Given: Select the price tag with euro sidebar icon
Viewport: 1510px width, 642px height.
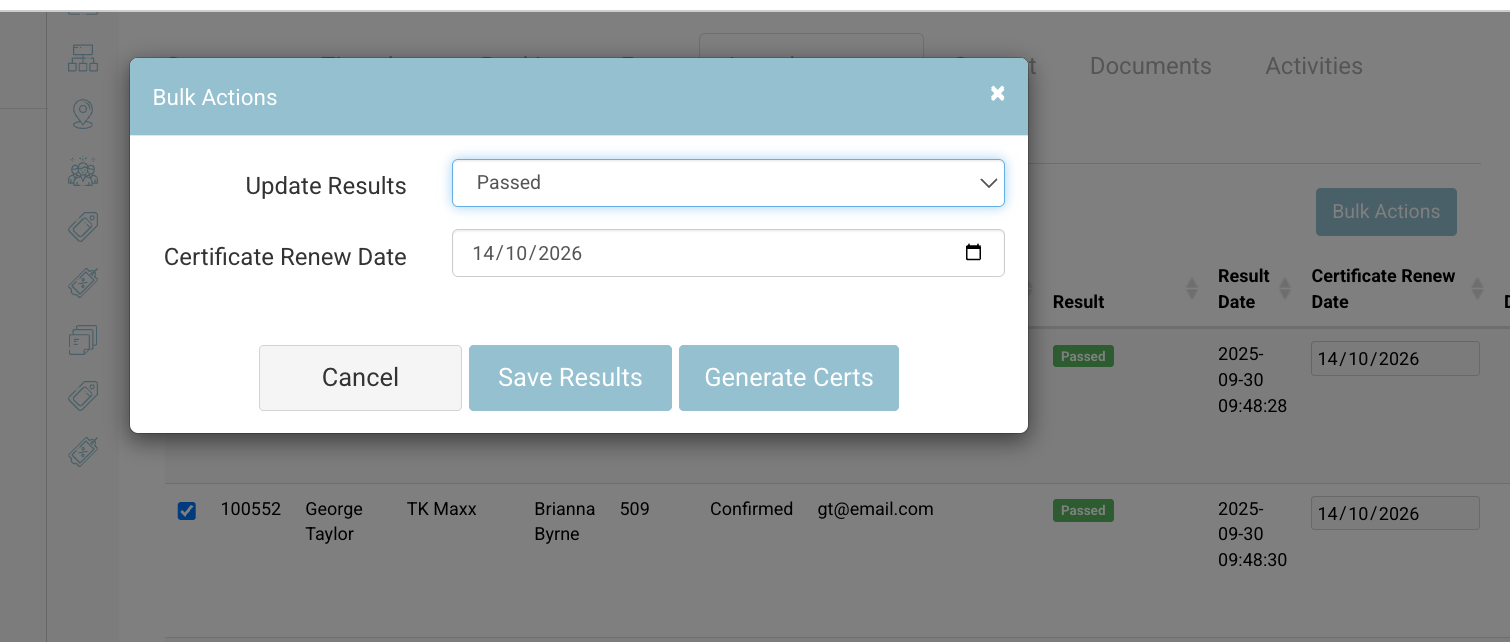Looking at the screenshot, I should [83, 283].
